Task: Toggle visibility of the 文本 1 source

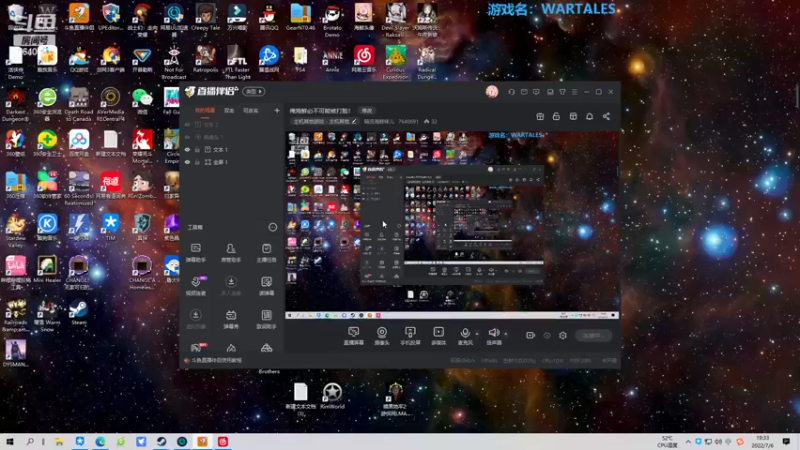Action: pyautogui.click(x=187, y=149)
